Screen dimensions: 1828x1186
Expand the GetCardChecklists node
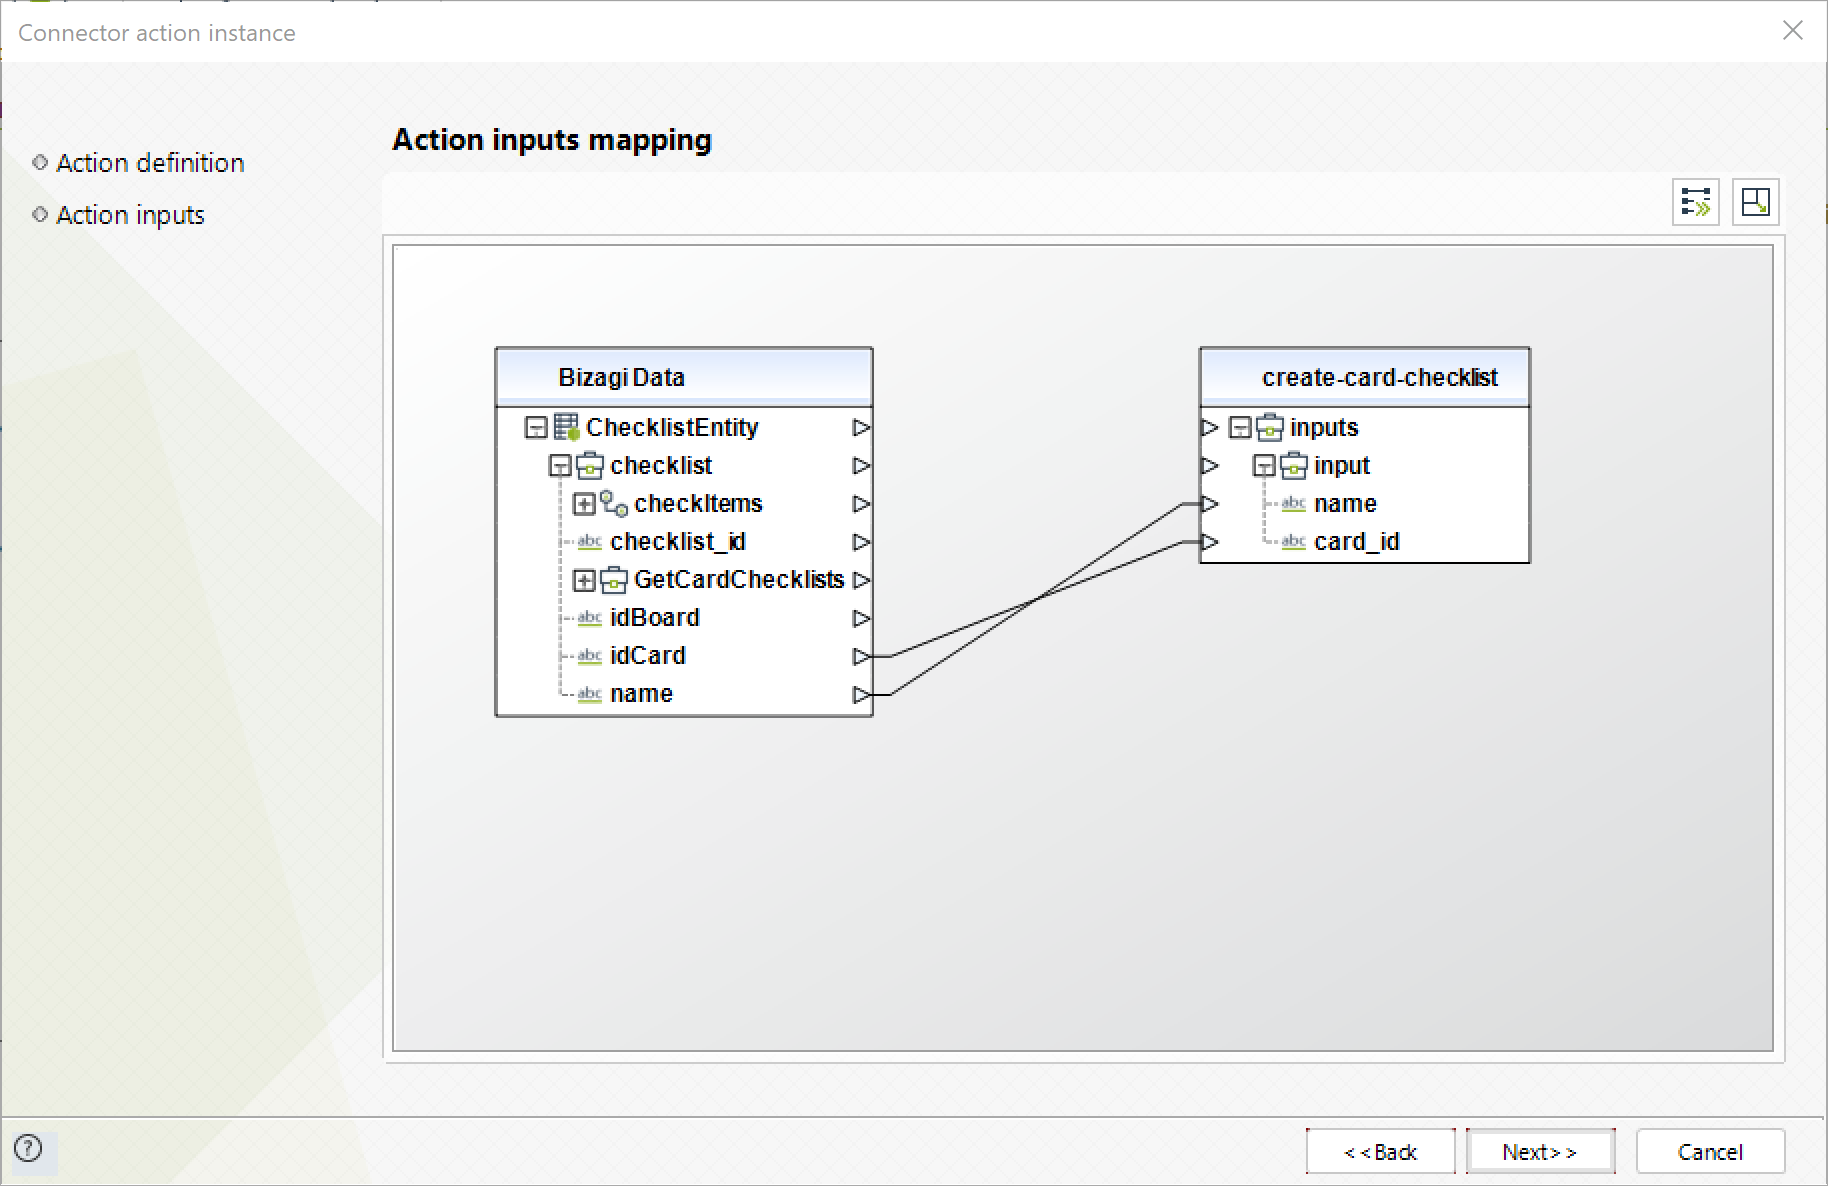584,580
